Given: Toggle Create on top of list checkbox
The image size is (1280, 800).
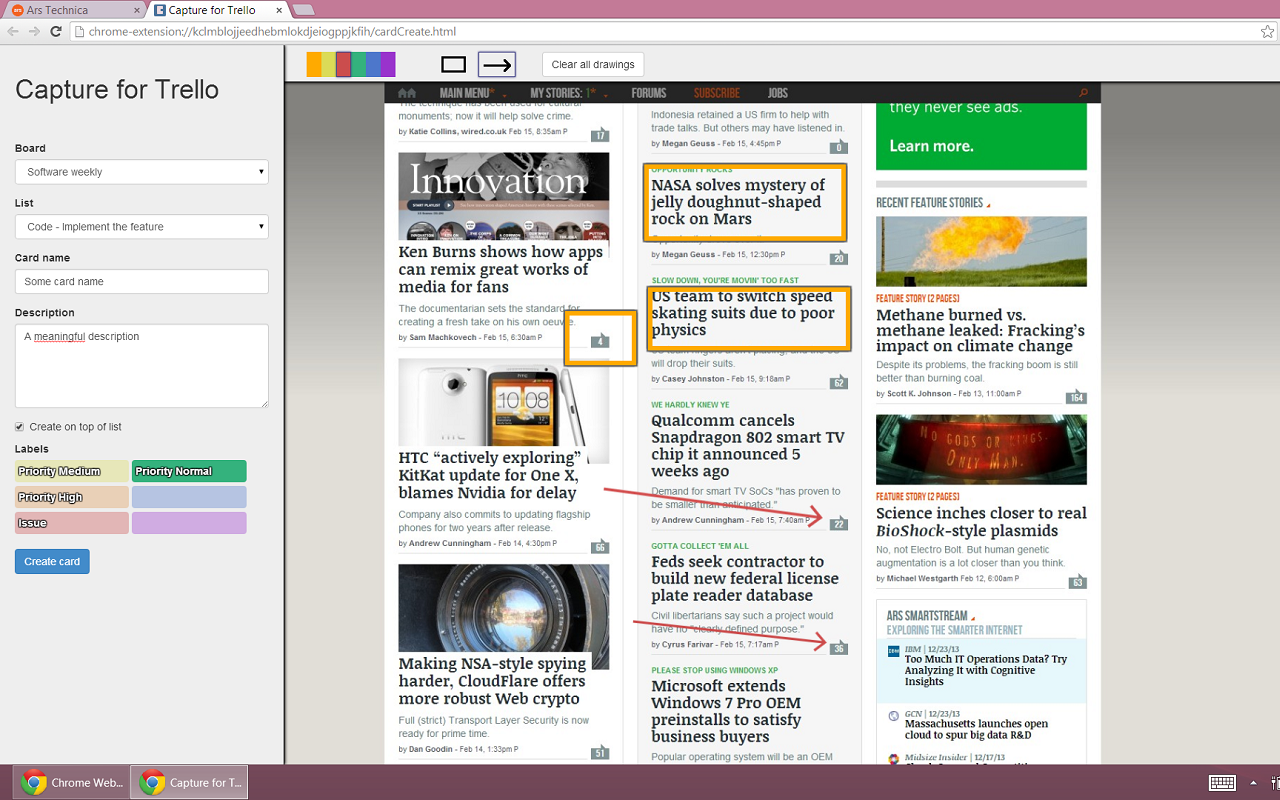Looking at the screenshot, I should (x=19, y=427).
